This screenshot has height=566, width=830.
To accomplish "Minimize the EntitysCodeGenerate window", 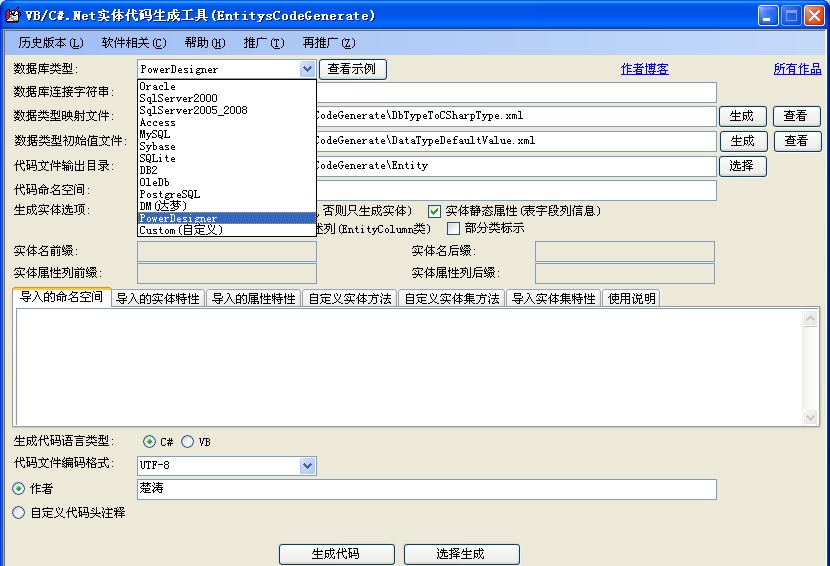I will click(x=768, y=15).
